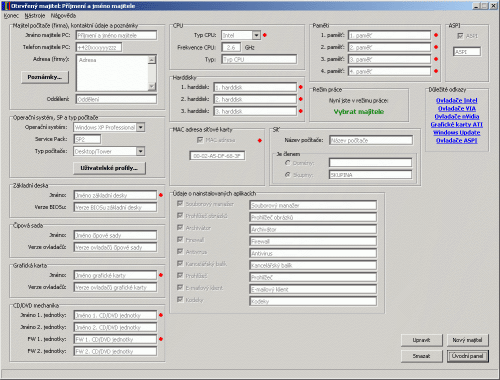Screen dimensions: 500x380
Task: Go to Úvodní panel
Action: click(467, 356)
